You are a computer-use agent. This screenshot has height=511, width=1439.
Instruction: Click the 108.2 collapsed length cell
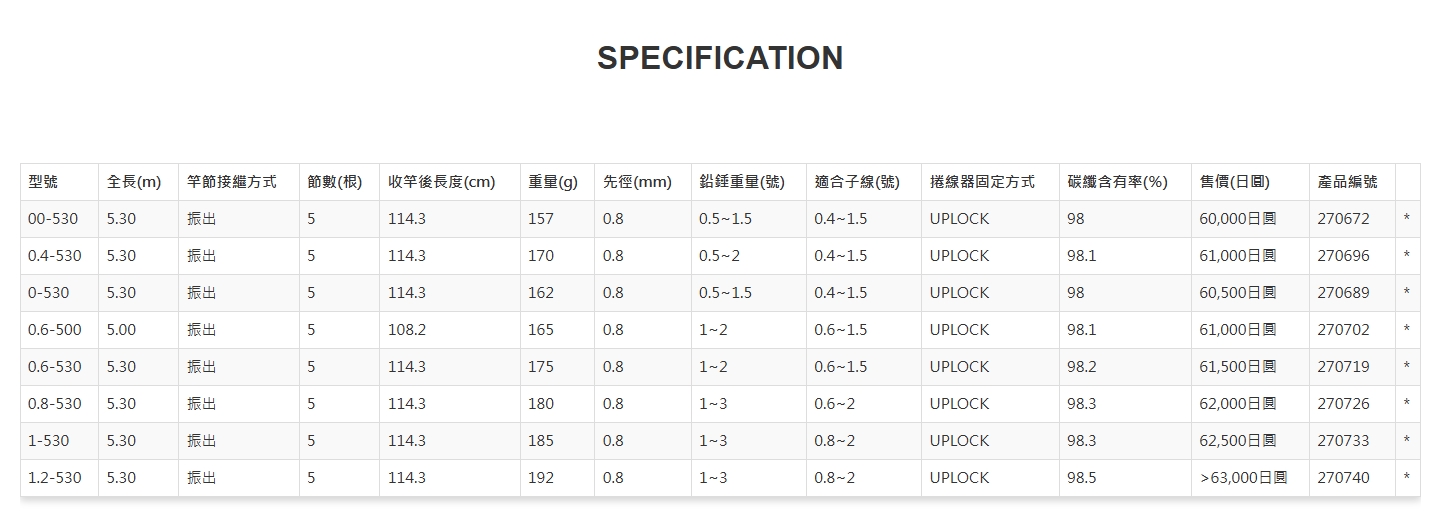tap(407, 330)
